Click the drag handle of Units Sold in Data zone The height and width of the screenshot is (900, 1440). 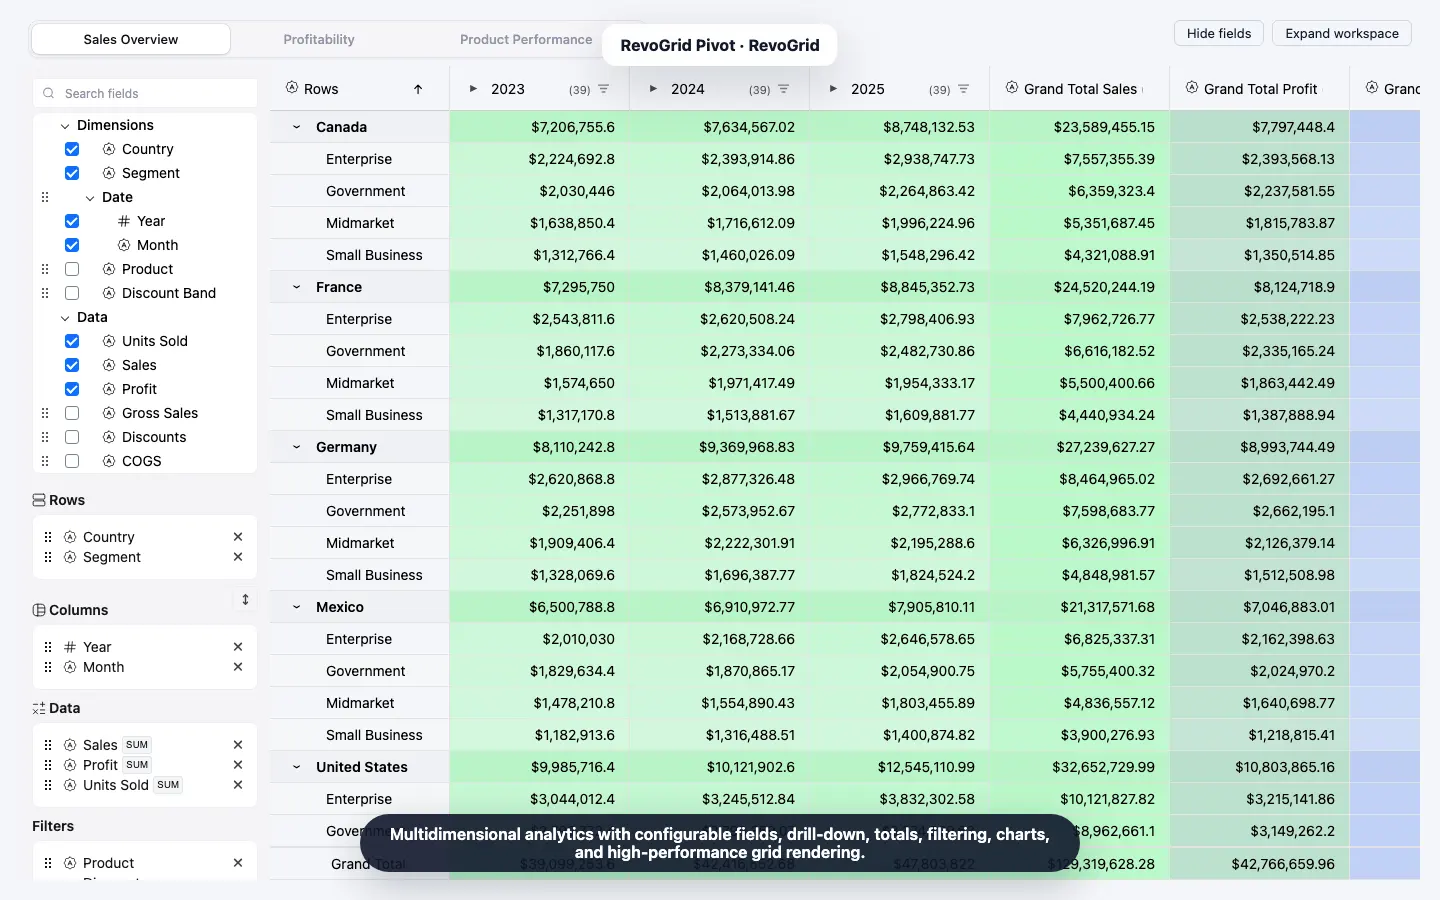click(x=48, y=785)
